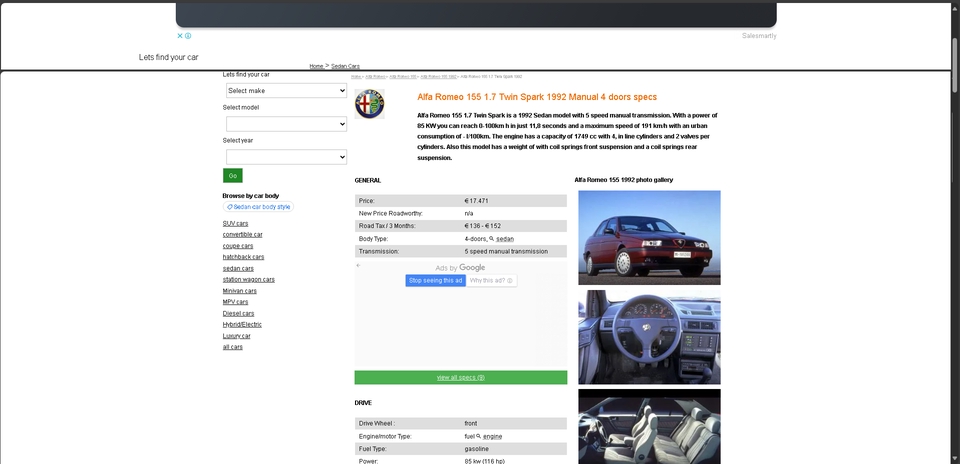Browse Luxury car link
The height and width of the screenshot is (464, 960).
pos(236,336)
